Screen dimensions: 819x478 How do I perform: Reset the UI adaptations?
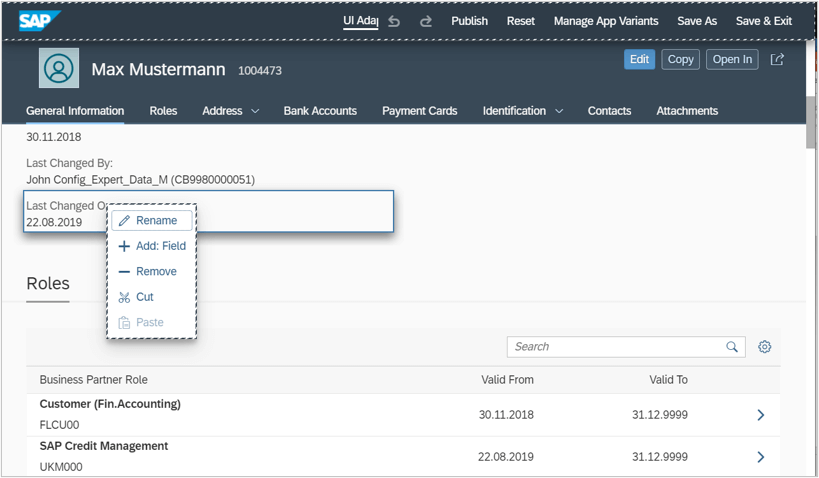tap(521, 21)
